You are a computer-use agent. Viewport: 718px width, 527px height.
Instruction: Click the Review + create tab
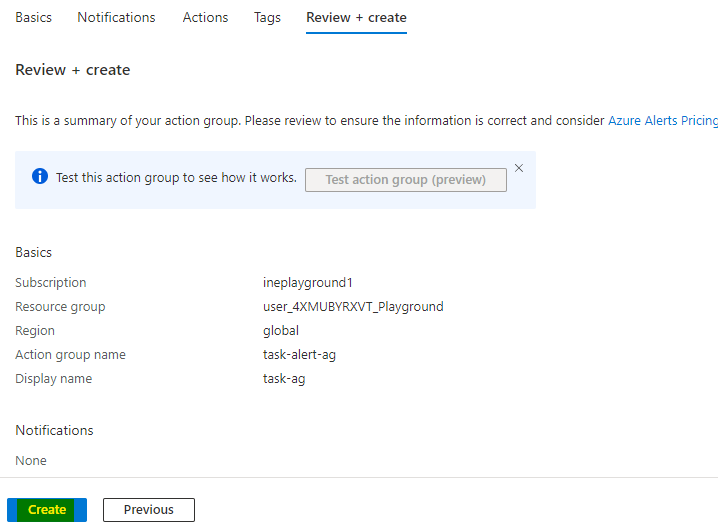[x=356, y=18]
